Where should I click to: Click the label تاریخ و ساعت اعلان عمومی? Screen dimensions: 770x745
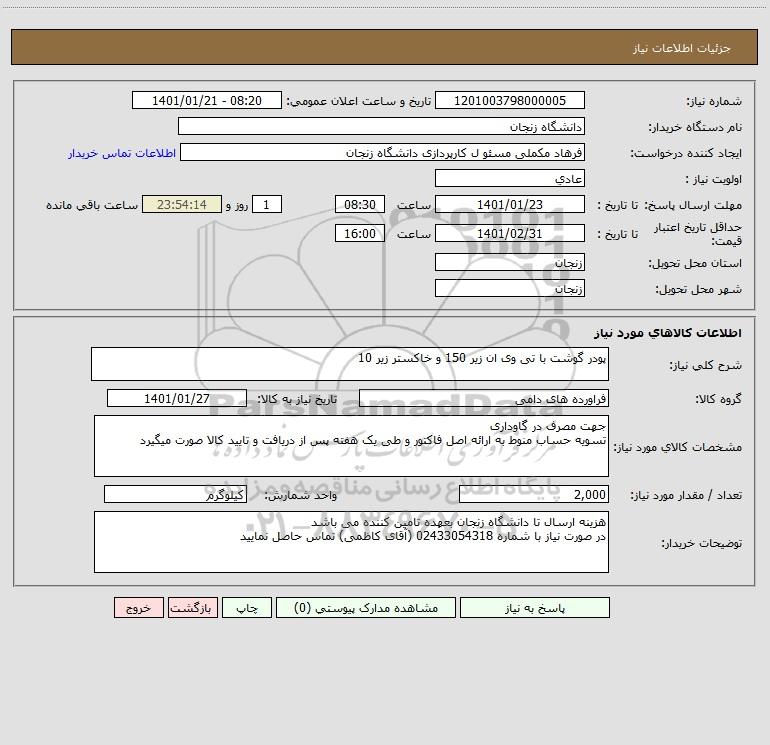click(x=358, y=102)
